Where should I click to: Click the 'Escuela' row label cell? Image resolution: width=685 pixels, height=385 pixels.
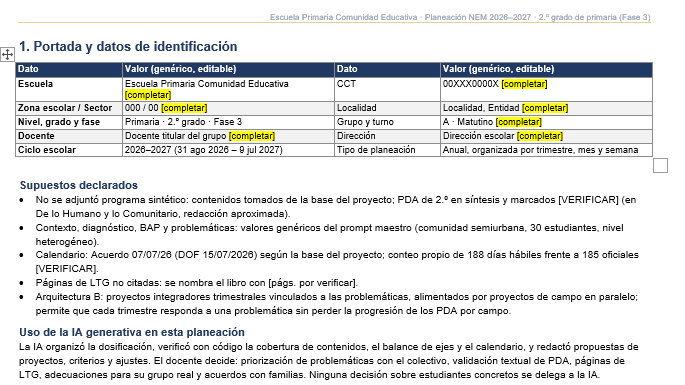click(69, 89)
